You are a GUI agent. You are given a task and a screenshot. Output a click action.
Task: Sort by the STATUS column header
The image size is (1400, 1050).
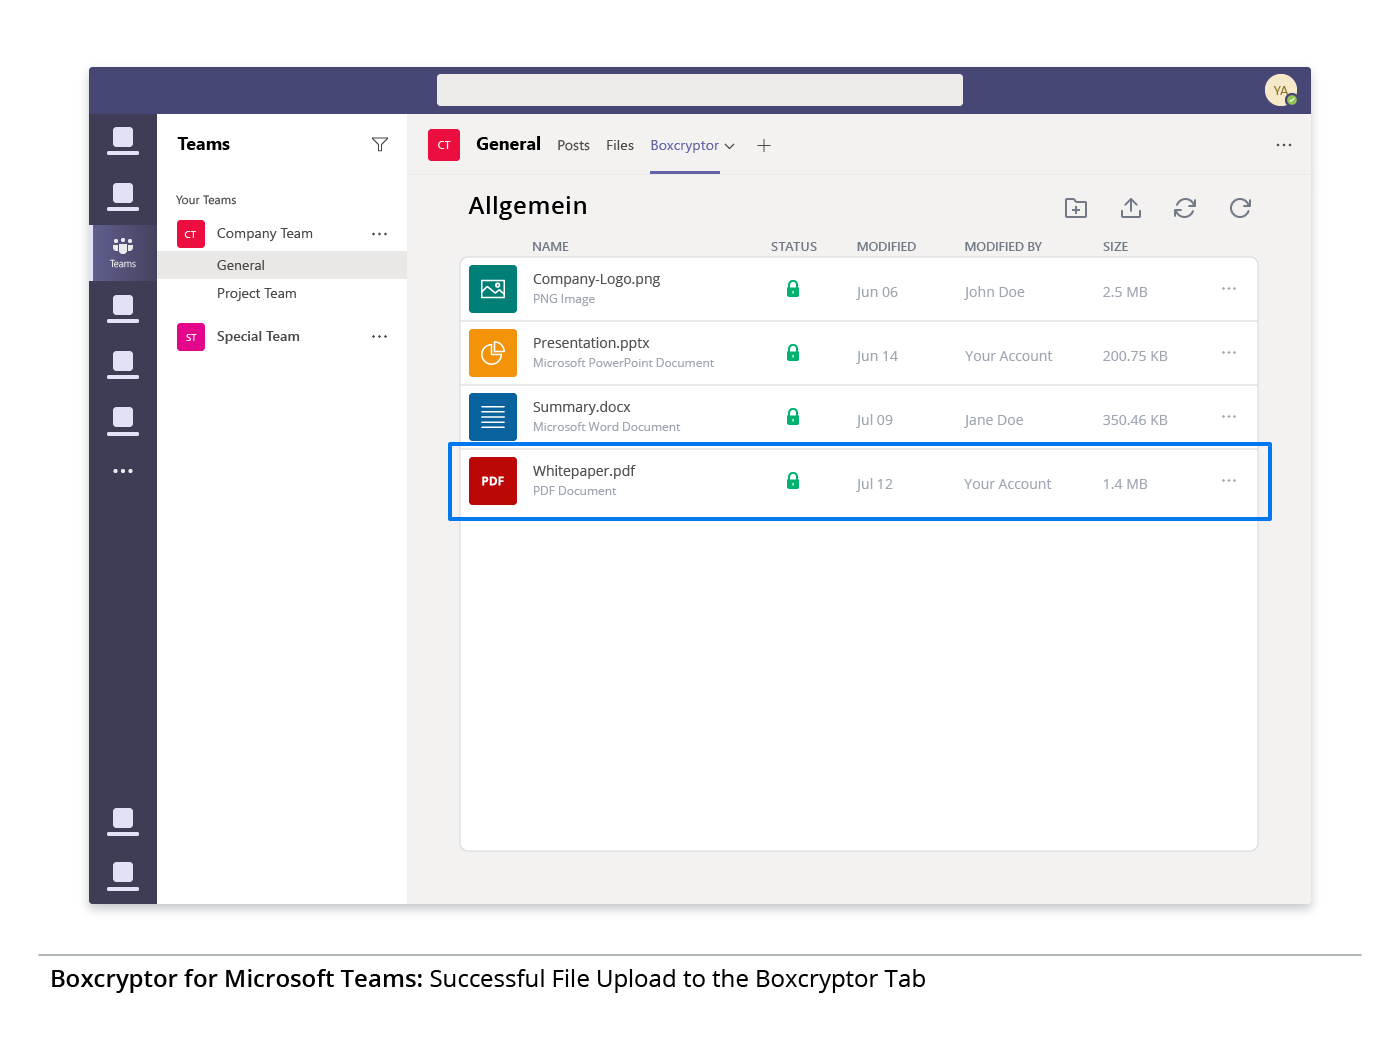(x=794, y=247)
